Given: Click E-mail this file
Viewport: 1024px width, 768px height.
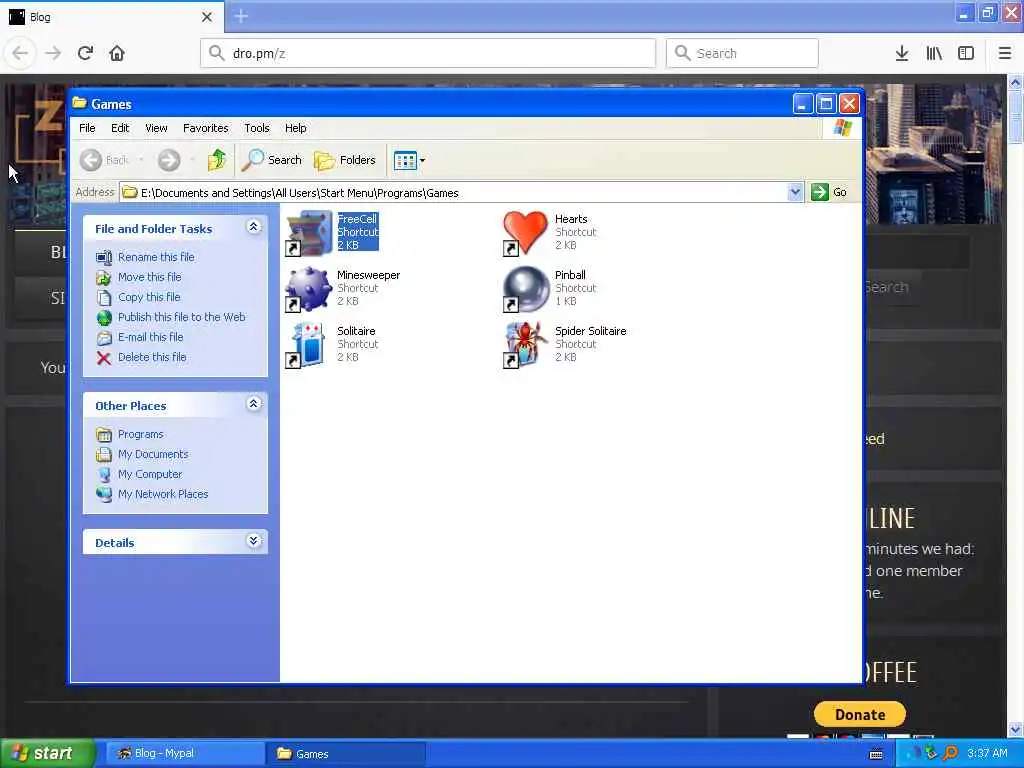Looking at the screenshot, I should pos(150,337).
